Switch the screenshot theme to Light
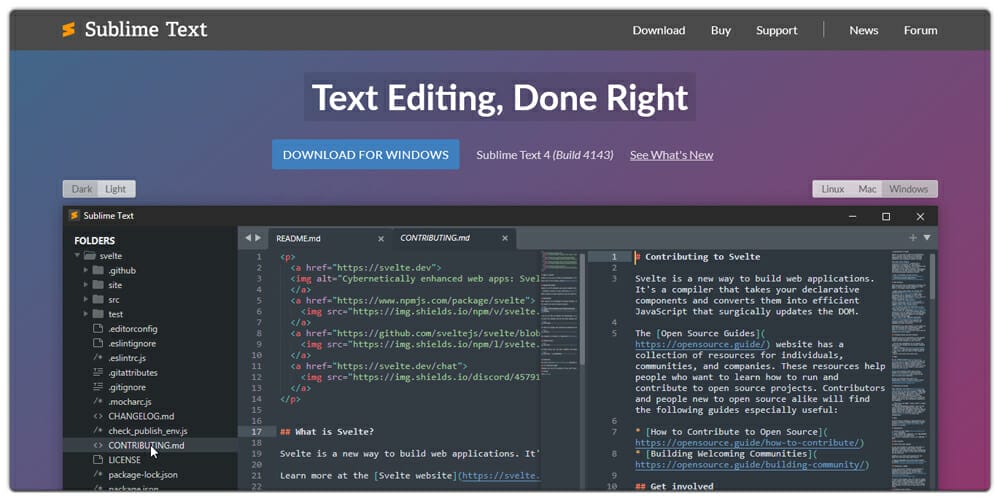Image resolution: width=1000 pixels, height=500 pixels. point(116,189)
